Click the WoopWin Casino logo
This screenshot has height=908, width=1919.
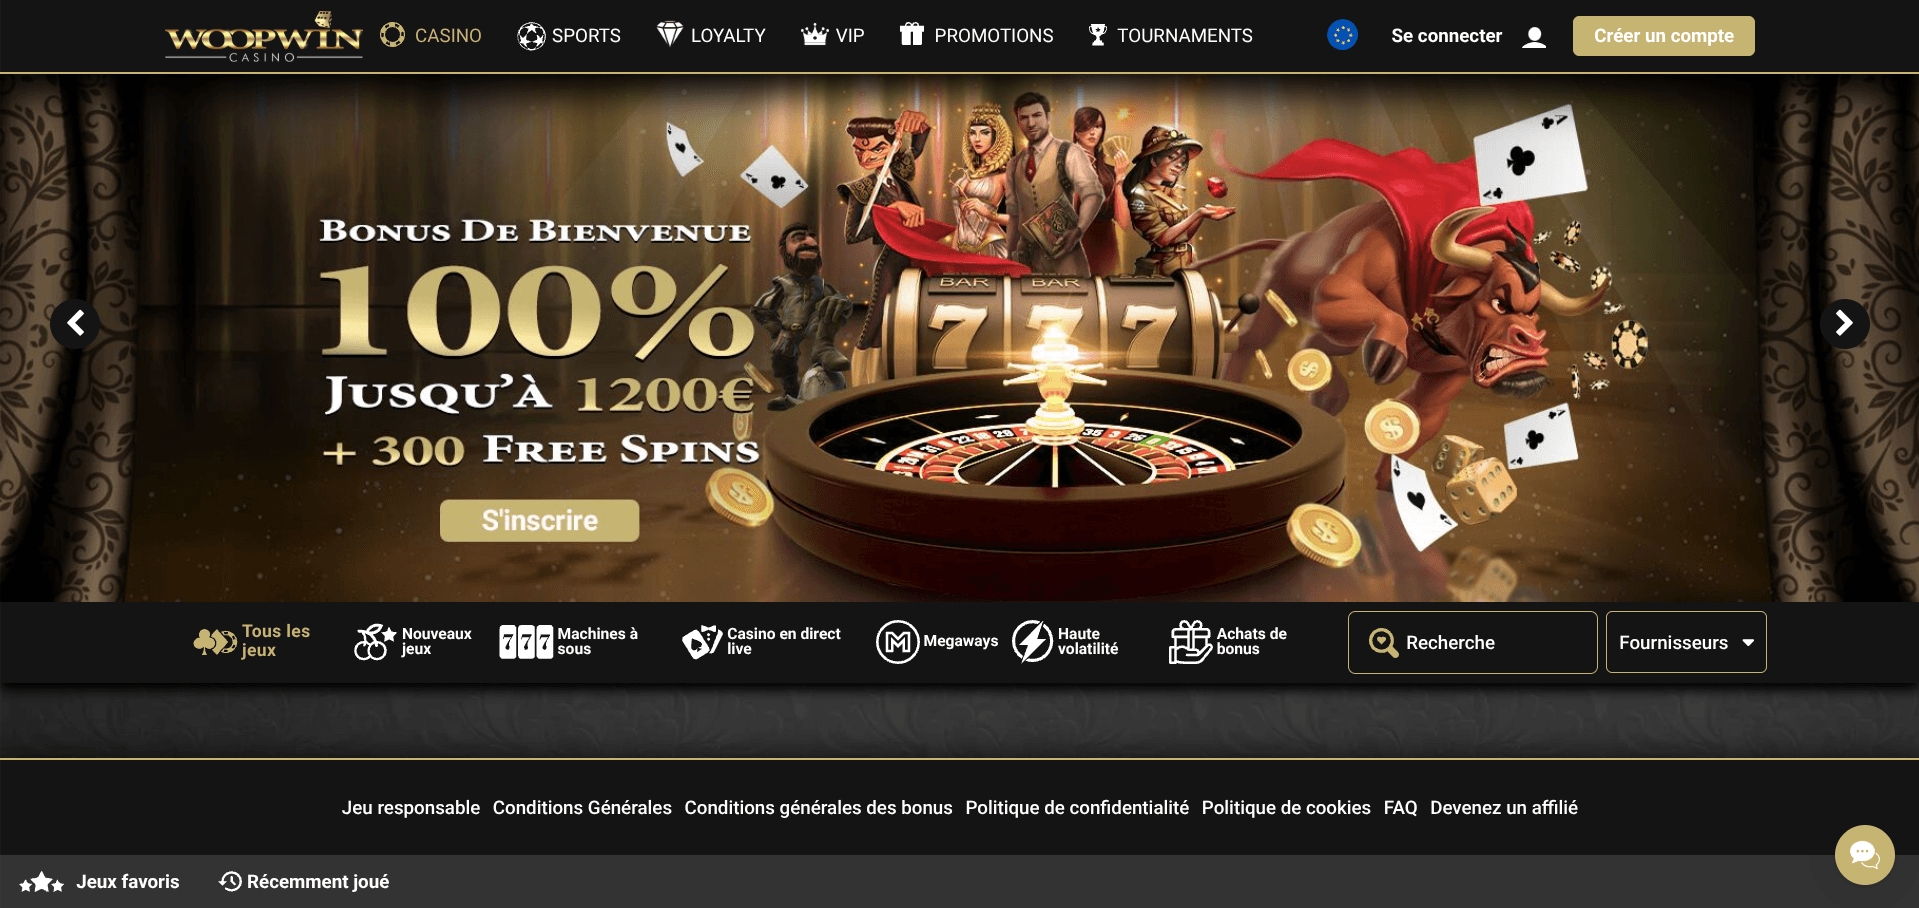264,37
